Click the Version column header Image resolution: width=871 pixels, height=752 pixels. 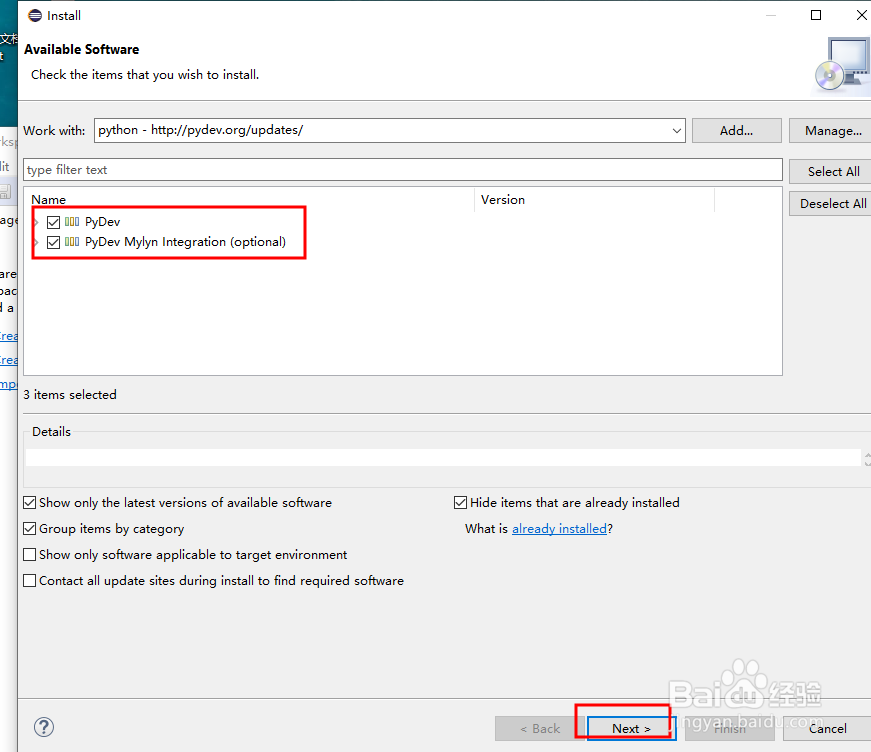[594, 199]
